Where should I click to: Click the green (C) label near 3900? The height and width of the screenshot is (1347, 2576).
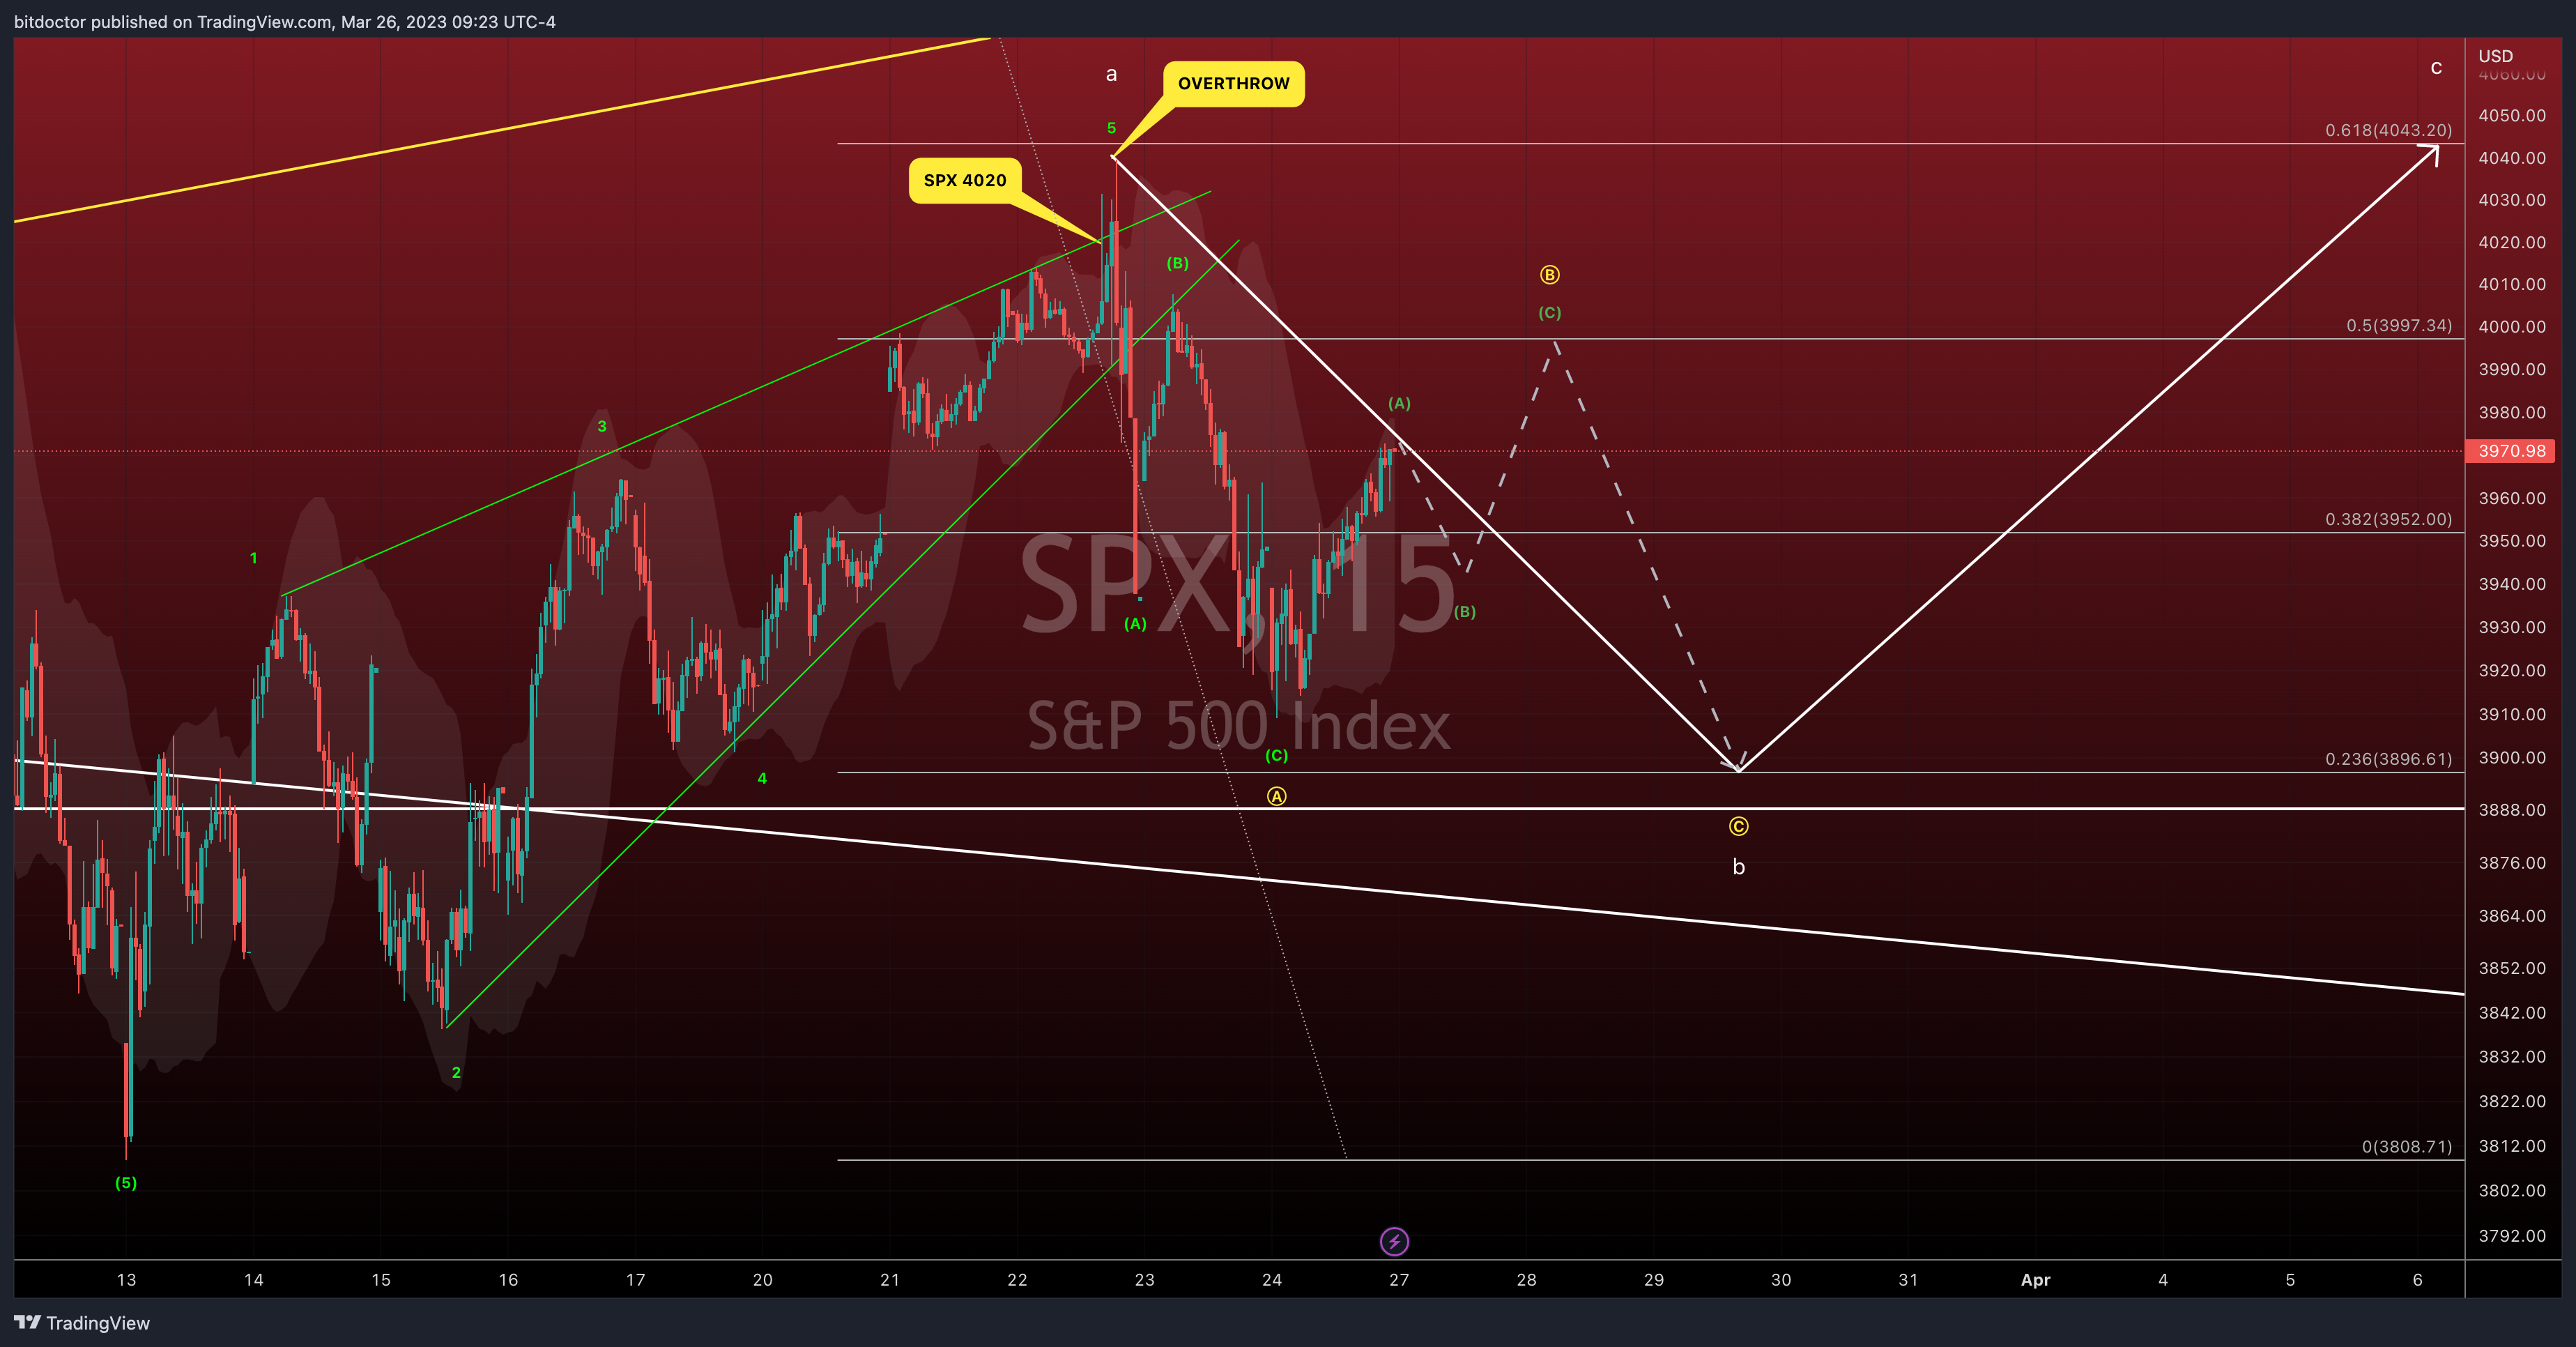[x=1276, y=756]
